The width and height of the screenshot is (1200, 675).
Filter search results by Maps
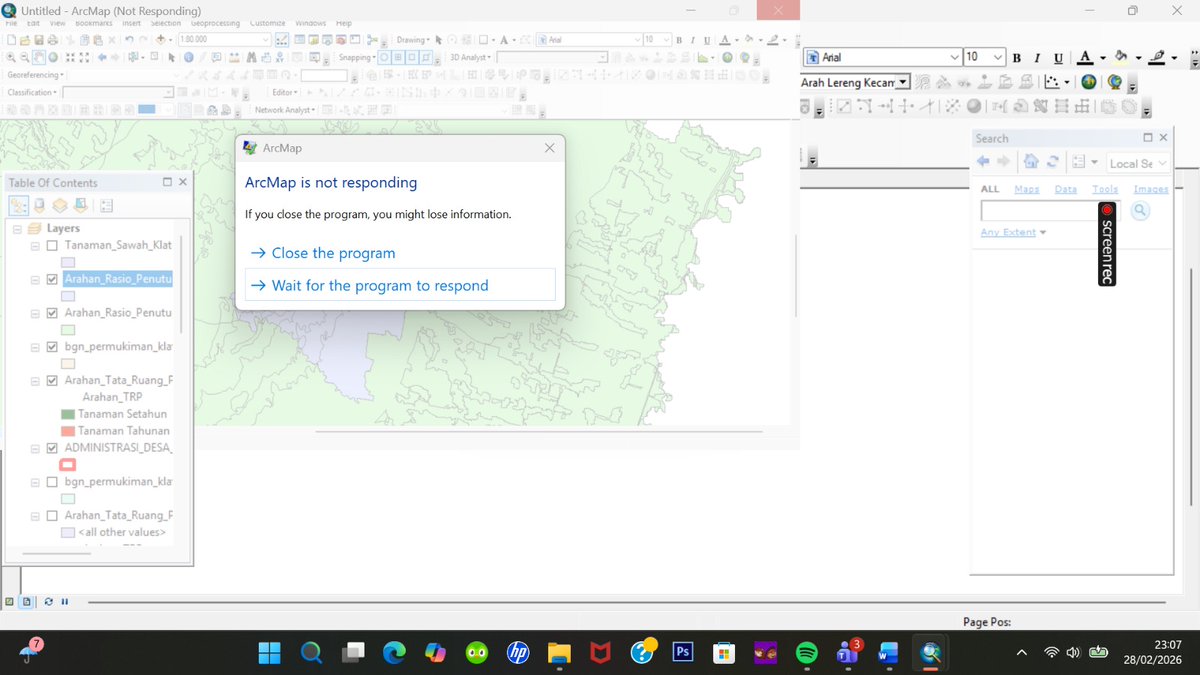(1026, 189)
